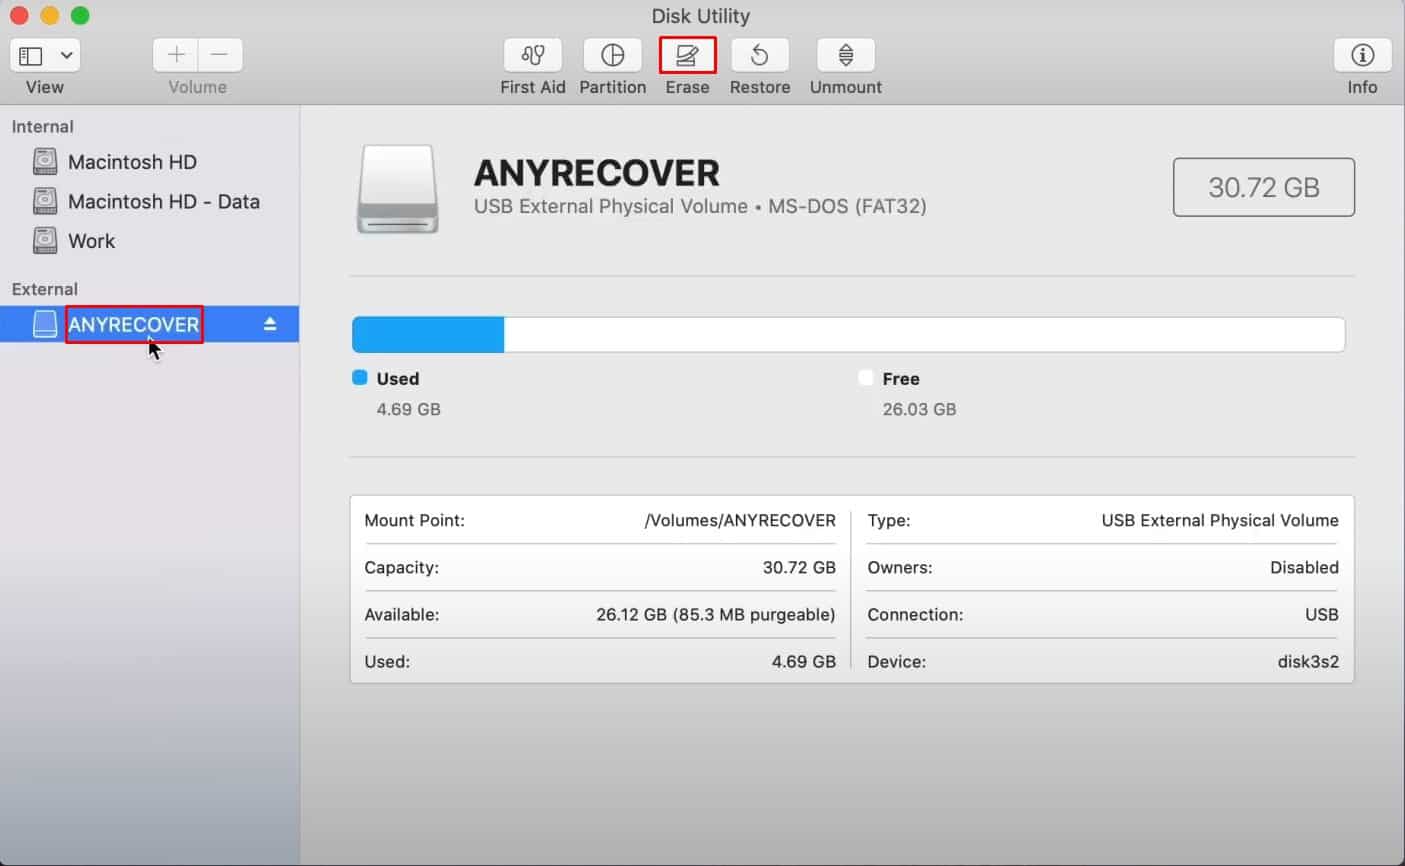Click the Work disk icon
1405x866 pixels.
point(45,241)
